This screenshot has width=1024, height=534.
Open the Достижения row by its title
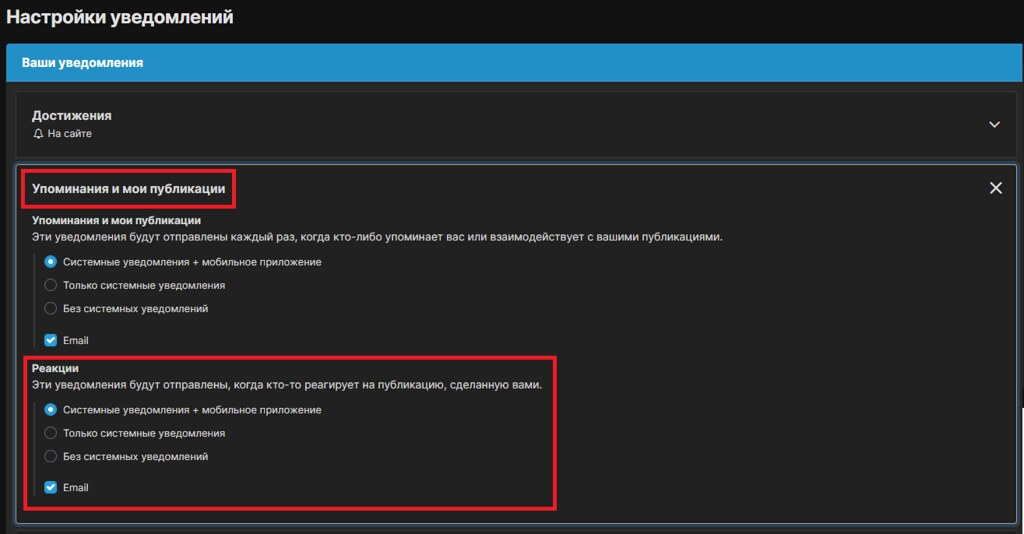pos(71,116)
